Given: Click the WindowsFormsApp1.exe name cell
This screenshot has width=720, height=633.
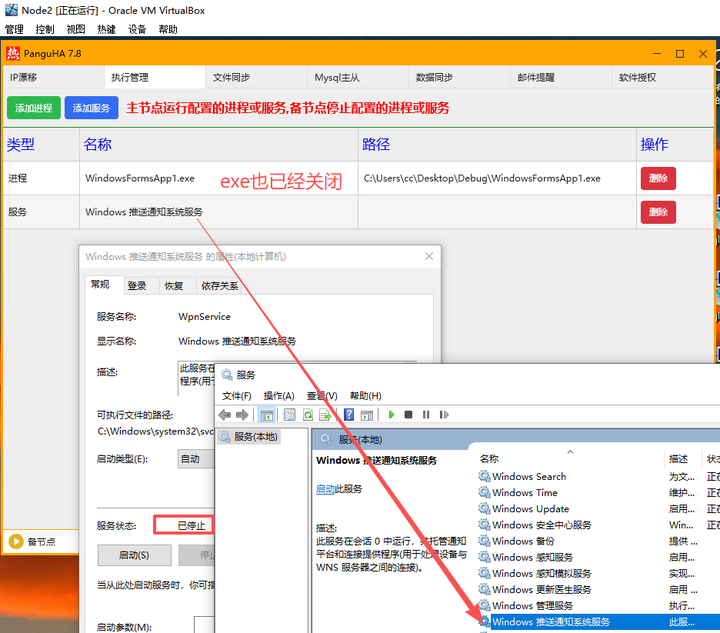Looking at the screenshot, I should pyautogui.click(x=219, y=178).
